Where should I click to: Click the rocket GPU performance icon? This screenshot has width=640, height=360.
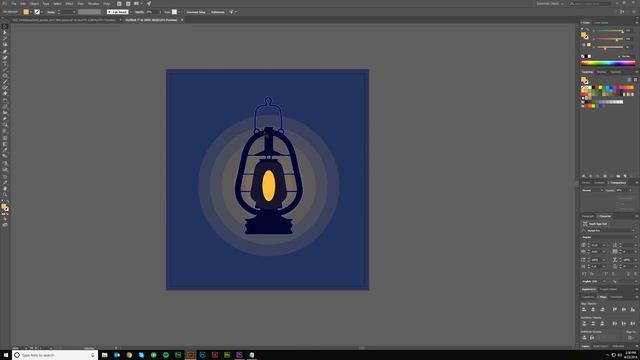coord(149,4)
